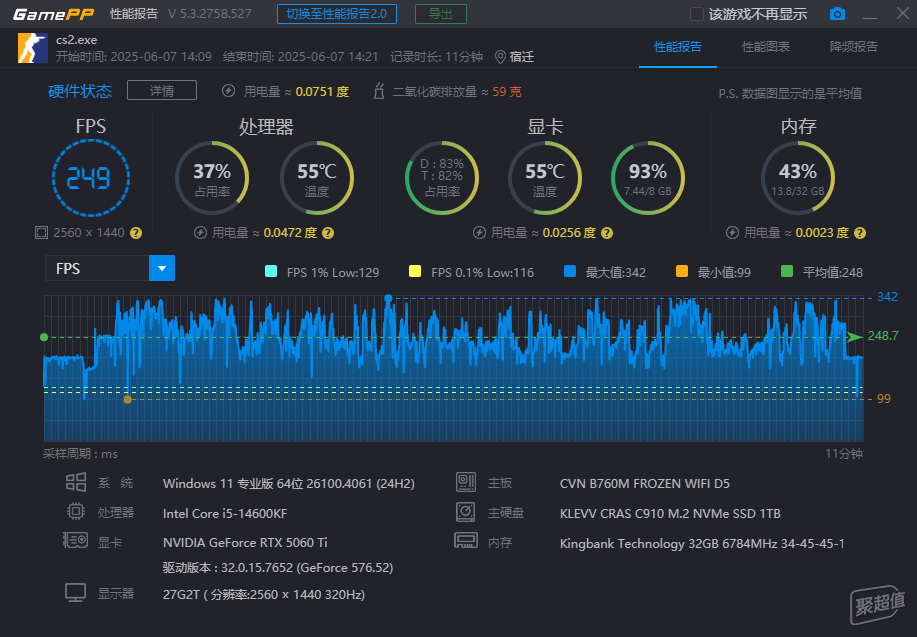The width and height of the screenshot is (917, 637).
Task: Switch to the 性能图表 tab
Action: (766, 47)
